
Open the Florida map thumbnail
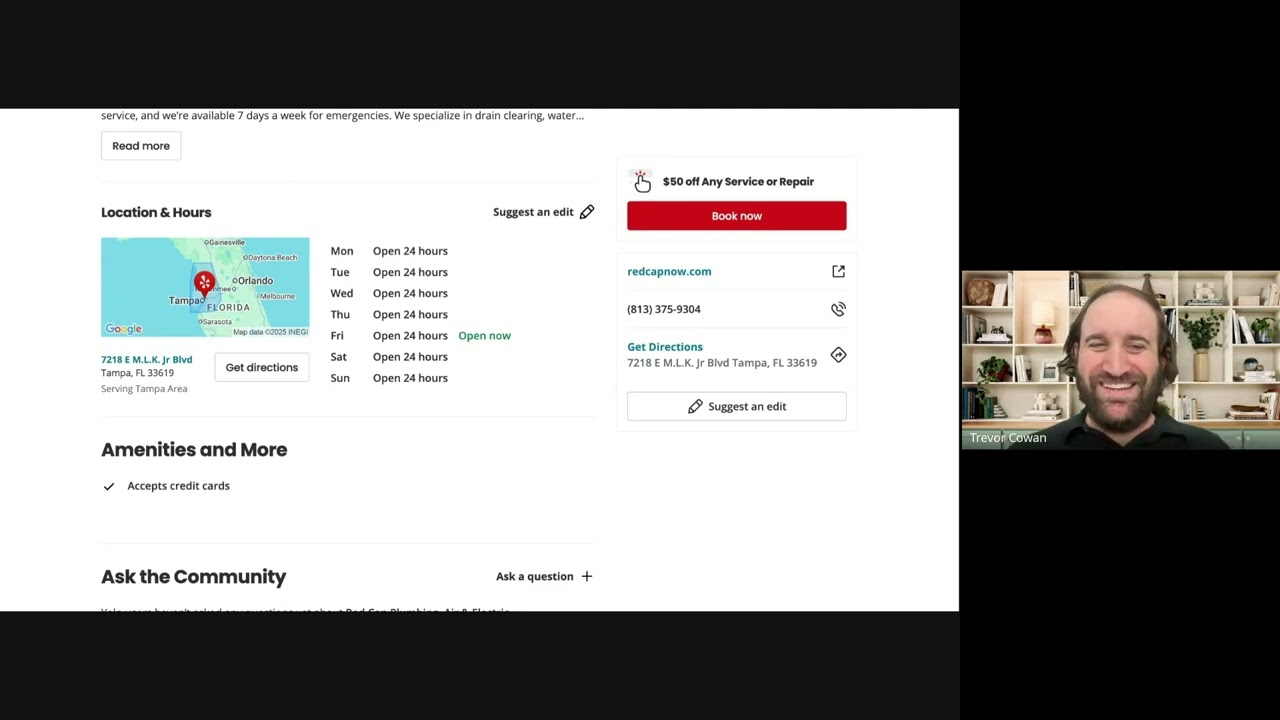(x=205, y=287)
